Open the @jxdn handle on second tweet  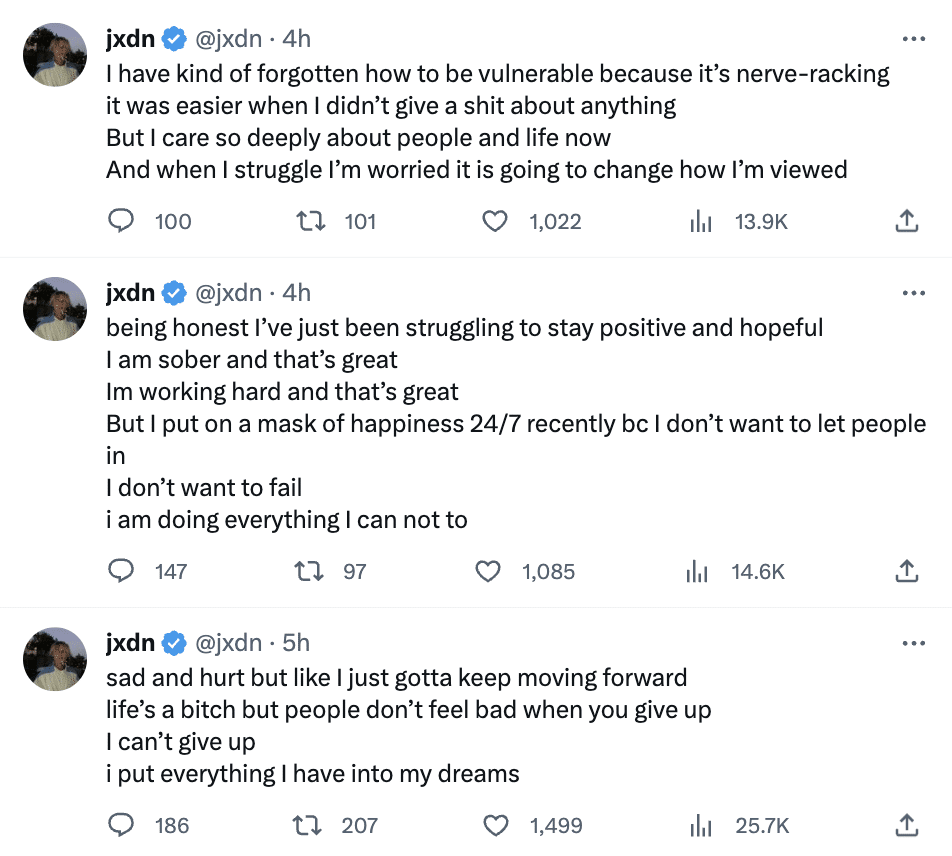tap(228, 293)
